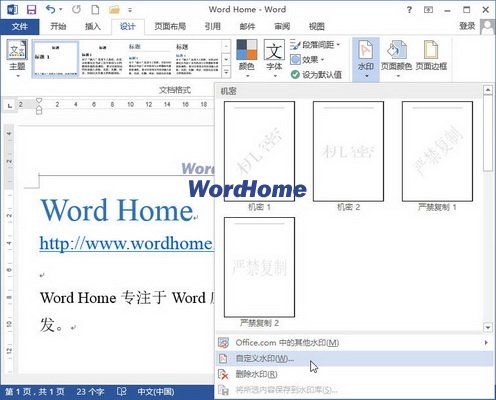Click the http://www.wordhome hyperlink
Screen dimensions: 496x400
(126, 243)
